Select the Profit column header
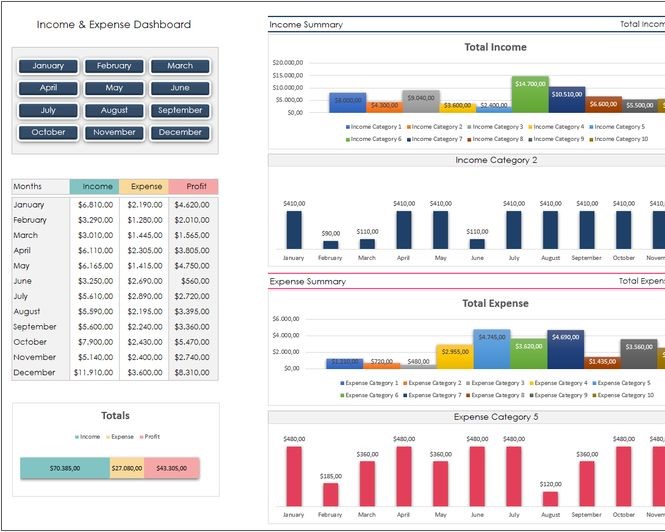 (193, 187)
